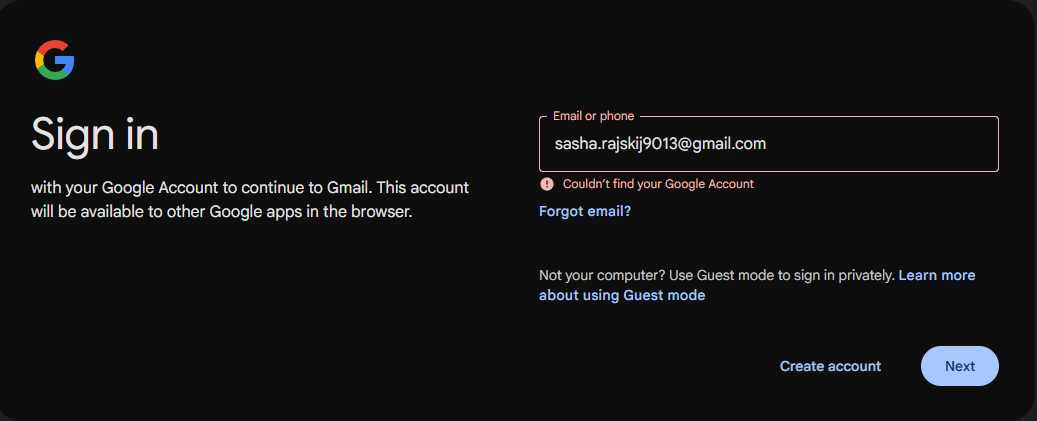Click the Google logo

[x=55, y=61]
